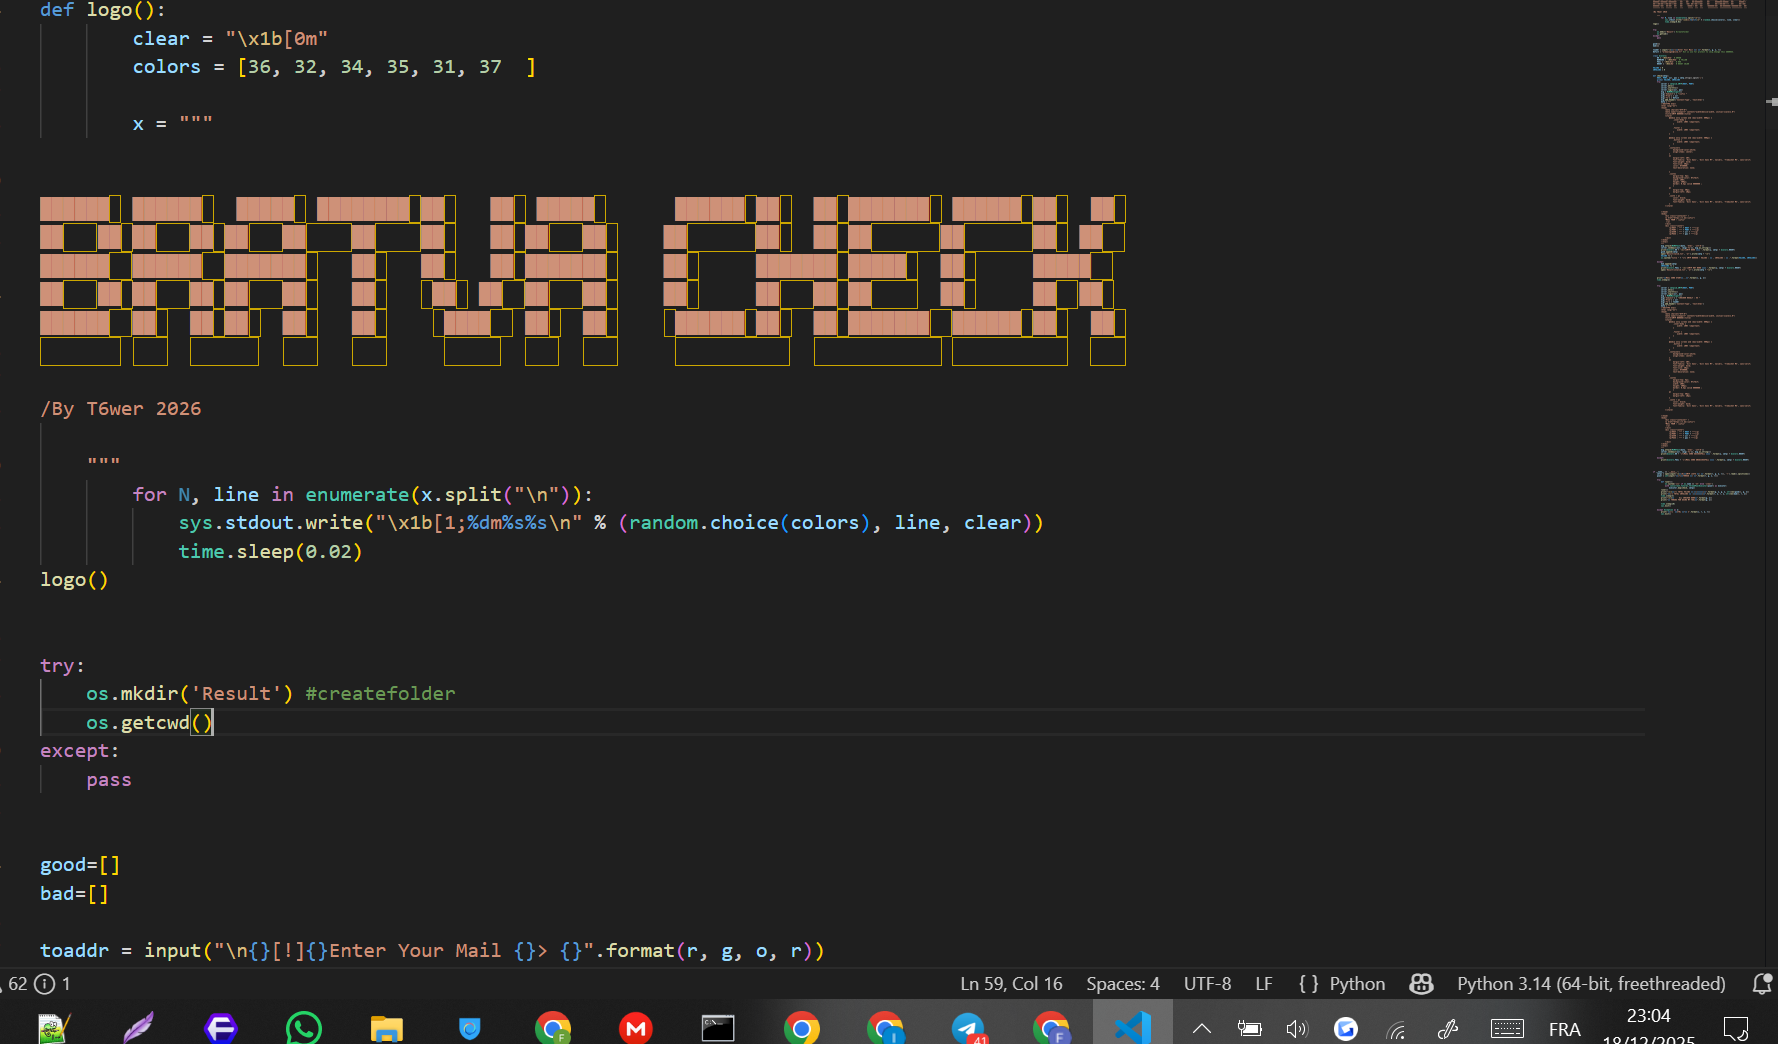Expand hidden system tray icons chevron
Viewport: 1778px width, 1044px height.
tap(1201, 1027)
